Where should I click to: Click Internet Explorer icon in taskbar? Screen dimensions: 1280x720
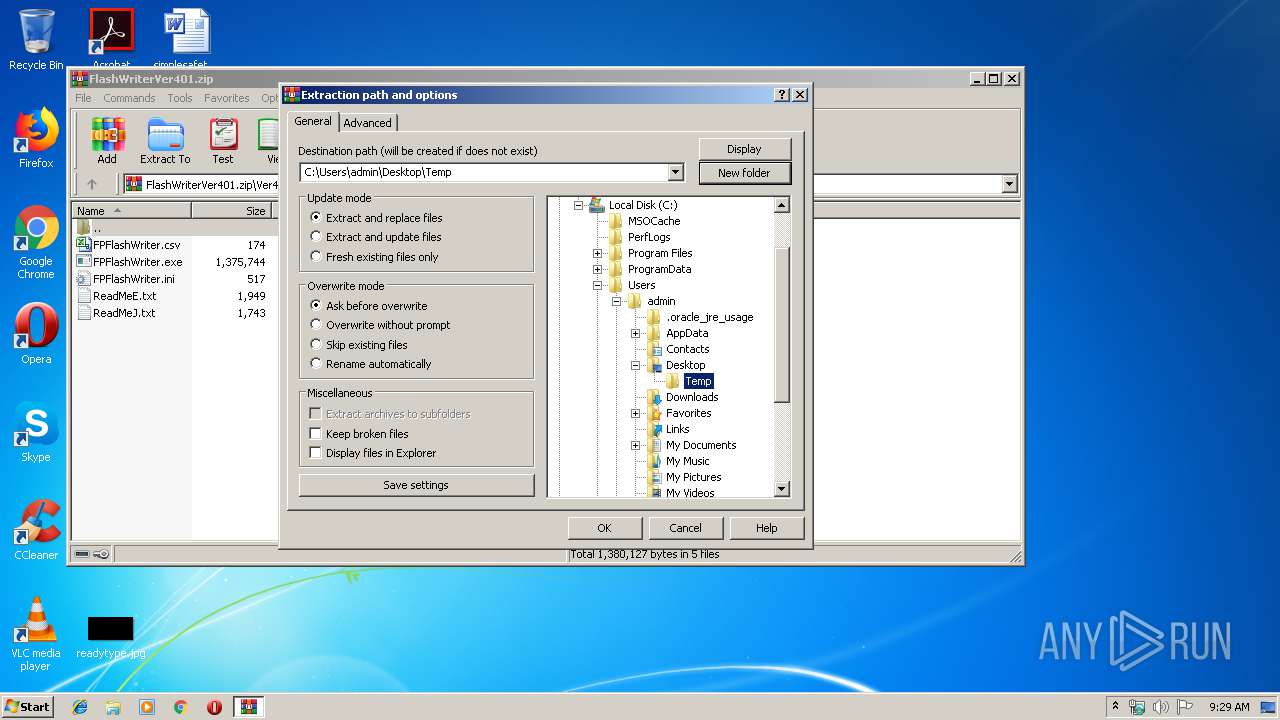pyautogui.click(x=80, y=707)
